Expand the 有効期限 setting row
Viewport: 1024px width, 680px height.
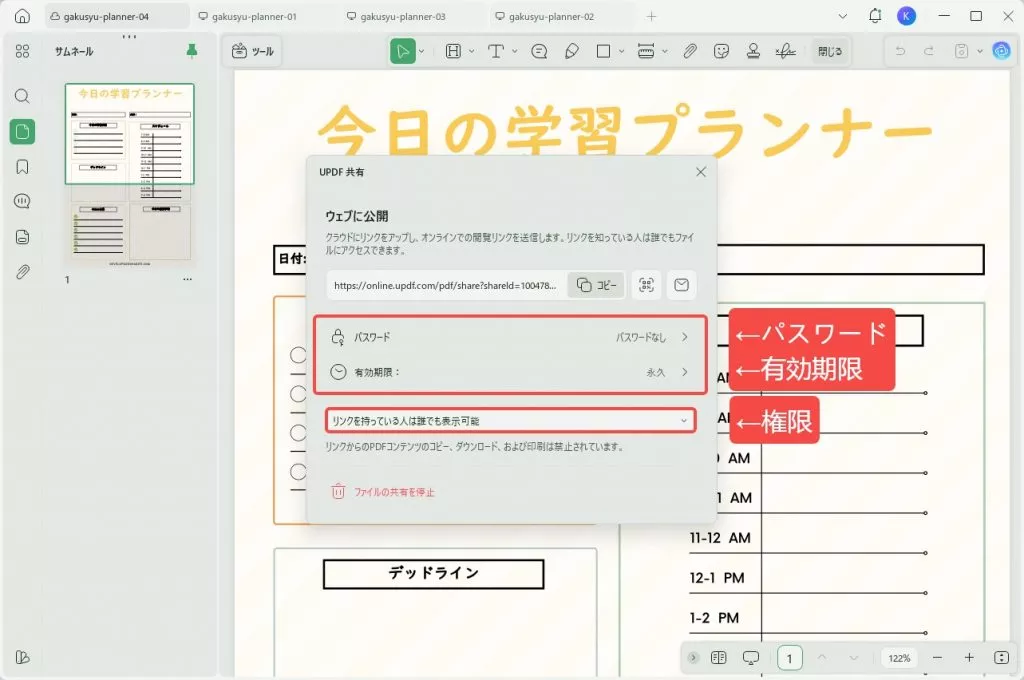pyautogui.click(x=511, y=372)
